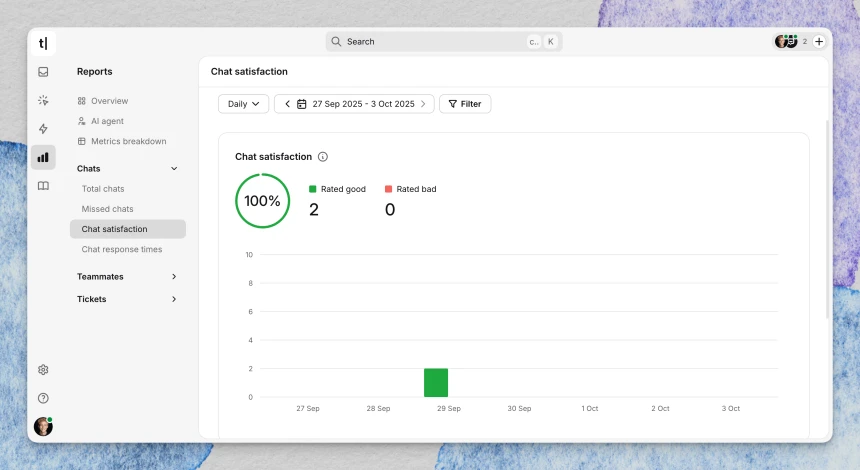Click the magnifier icon in search bar
Screen dimensions: 860x470
pyautogui.click(x=336, y=42)
